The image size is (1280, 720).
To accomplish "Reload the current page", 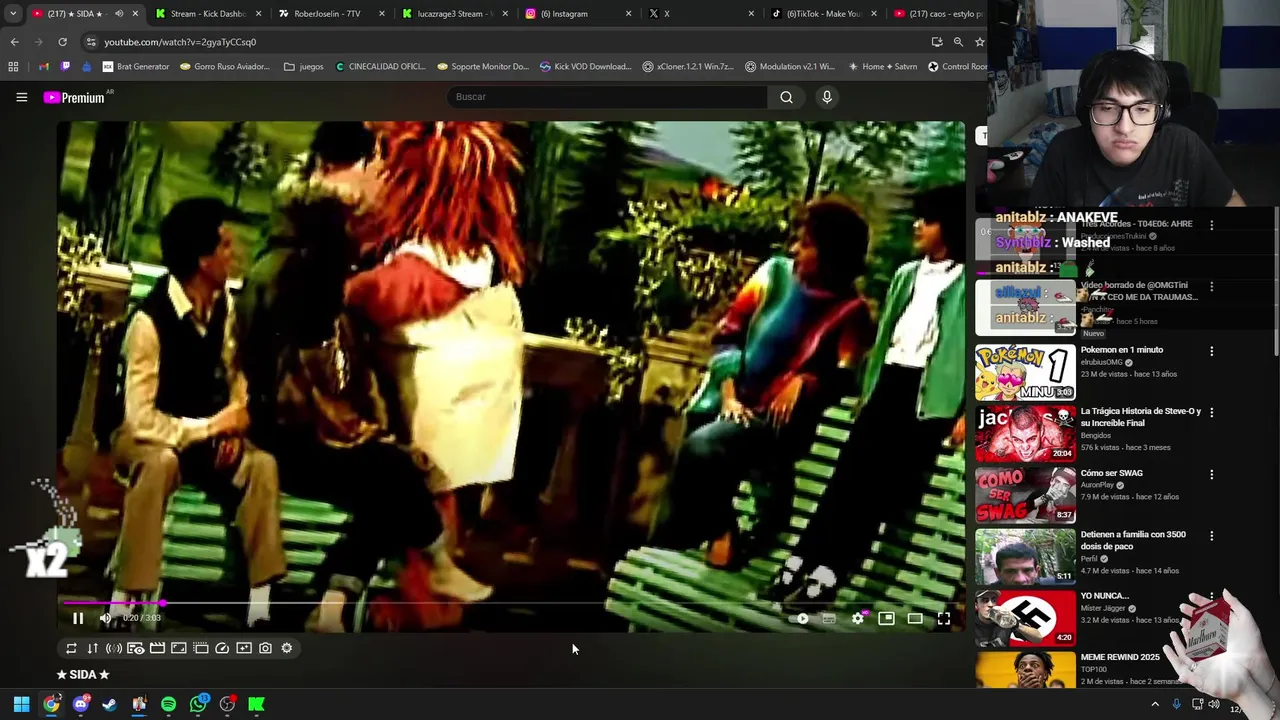I will pos(62,42).
